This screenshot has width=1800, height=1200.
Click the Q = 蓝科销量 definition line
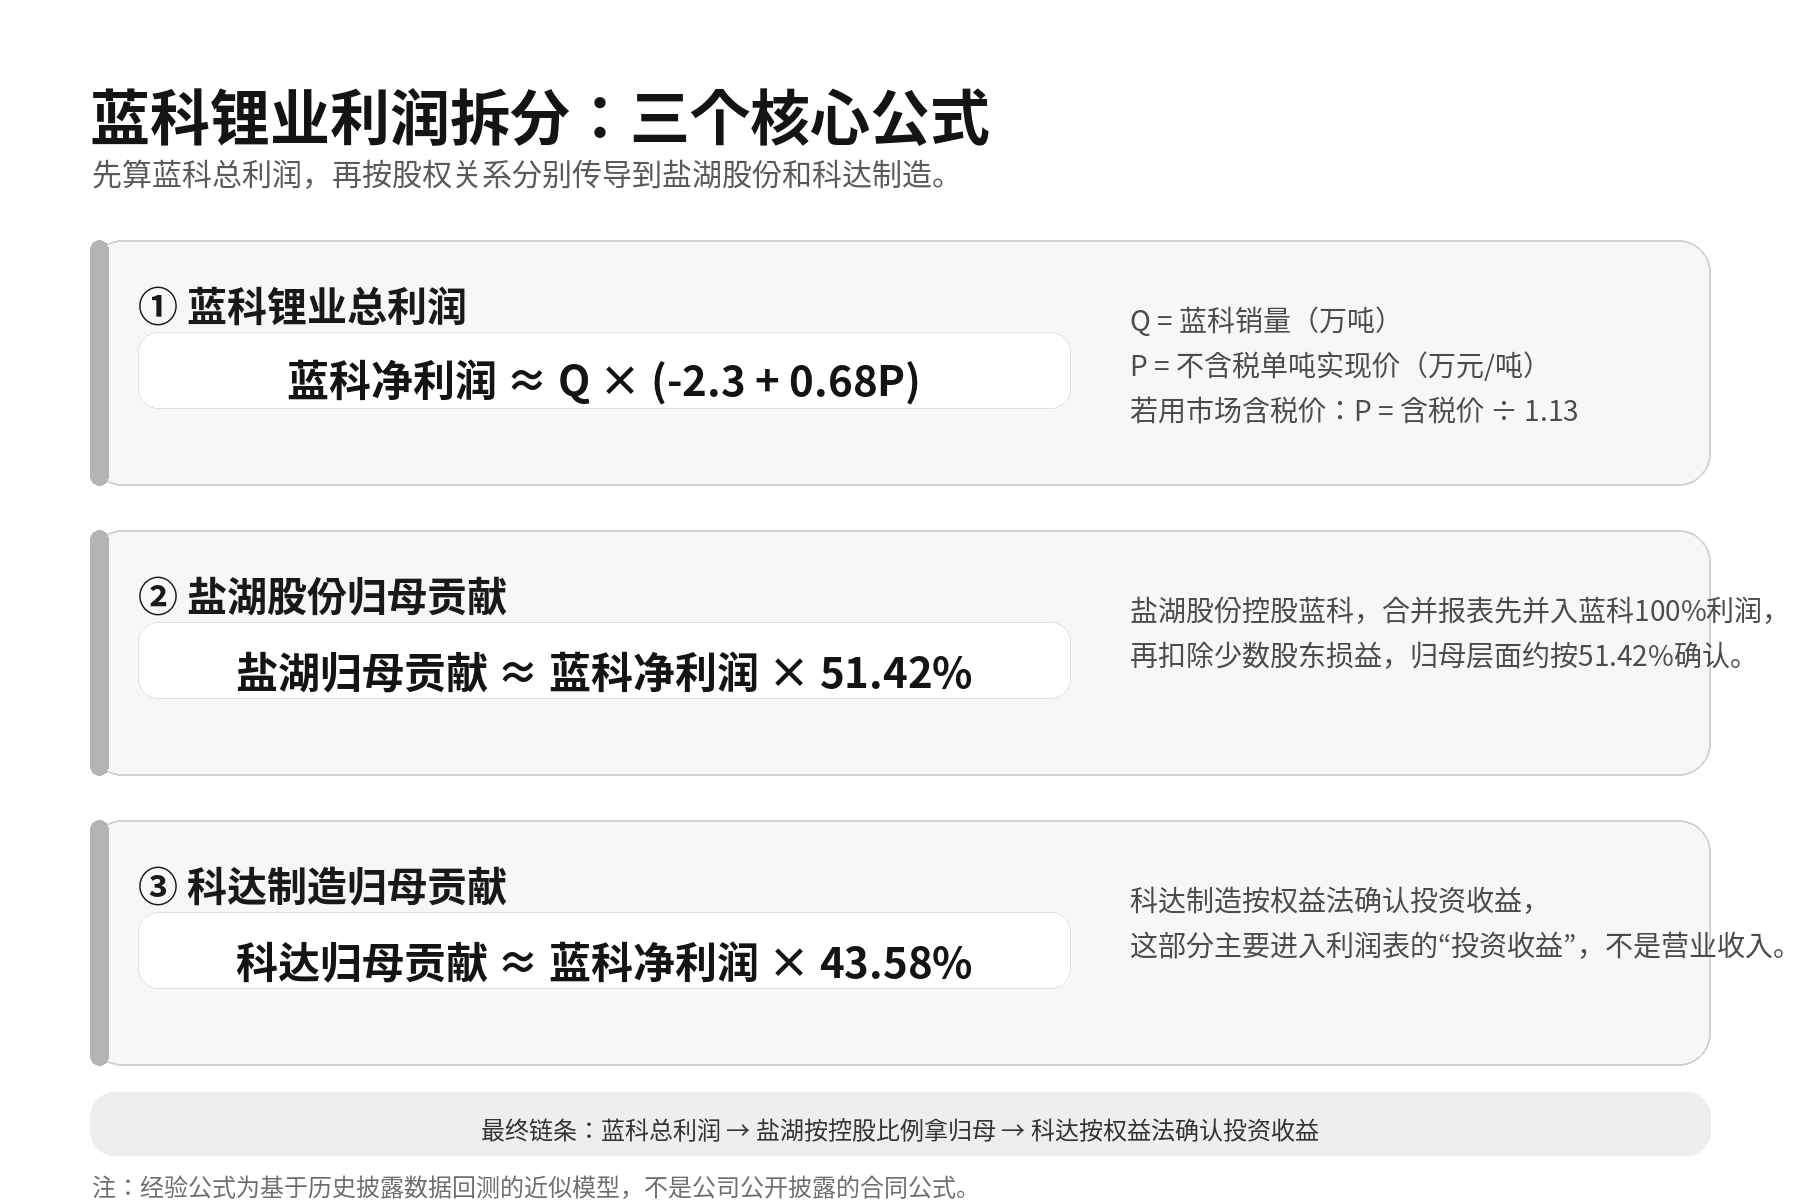pyautogui.click(x=1258, y=321)
